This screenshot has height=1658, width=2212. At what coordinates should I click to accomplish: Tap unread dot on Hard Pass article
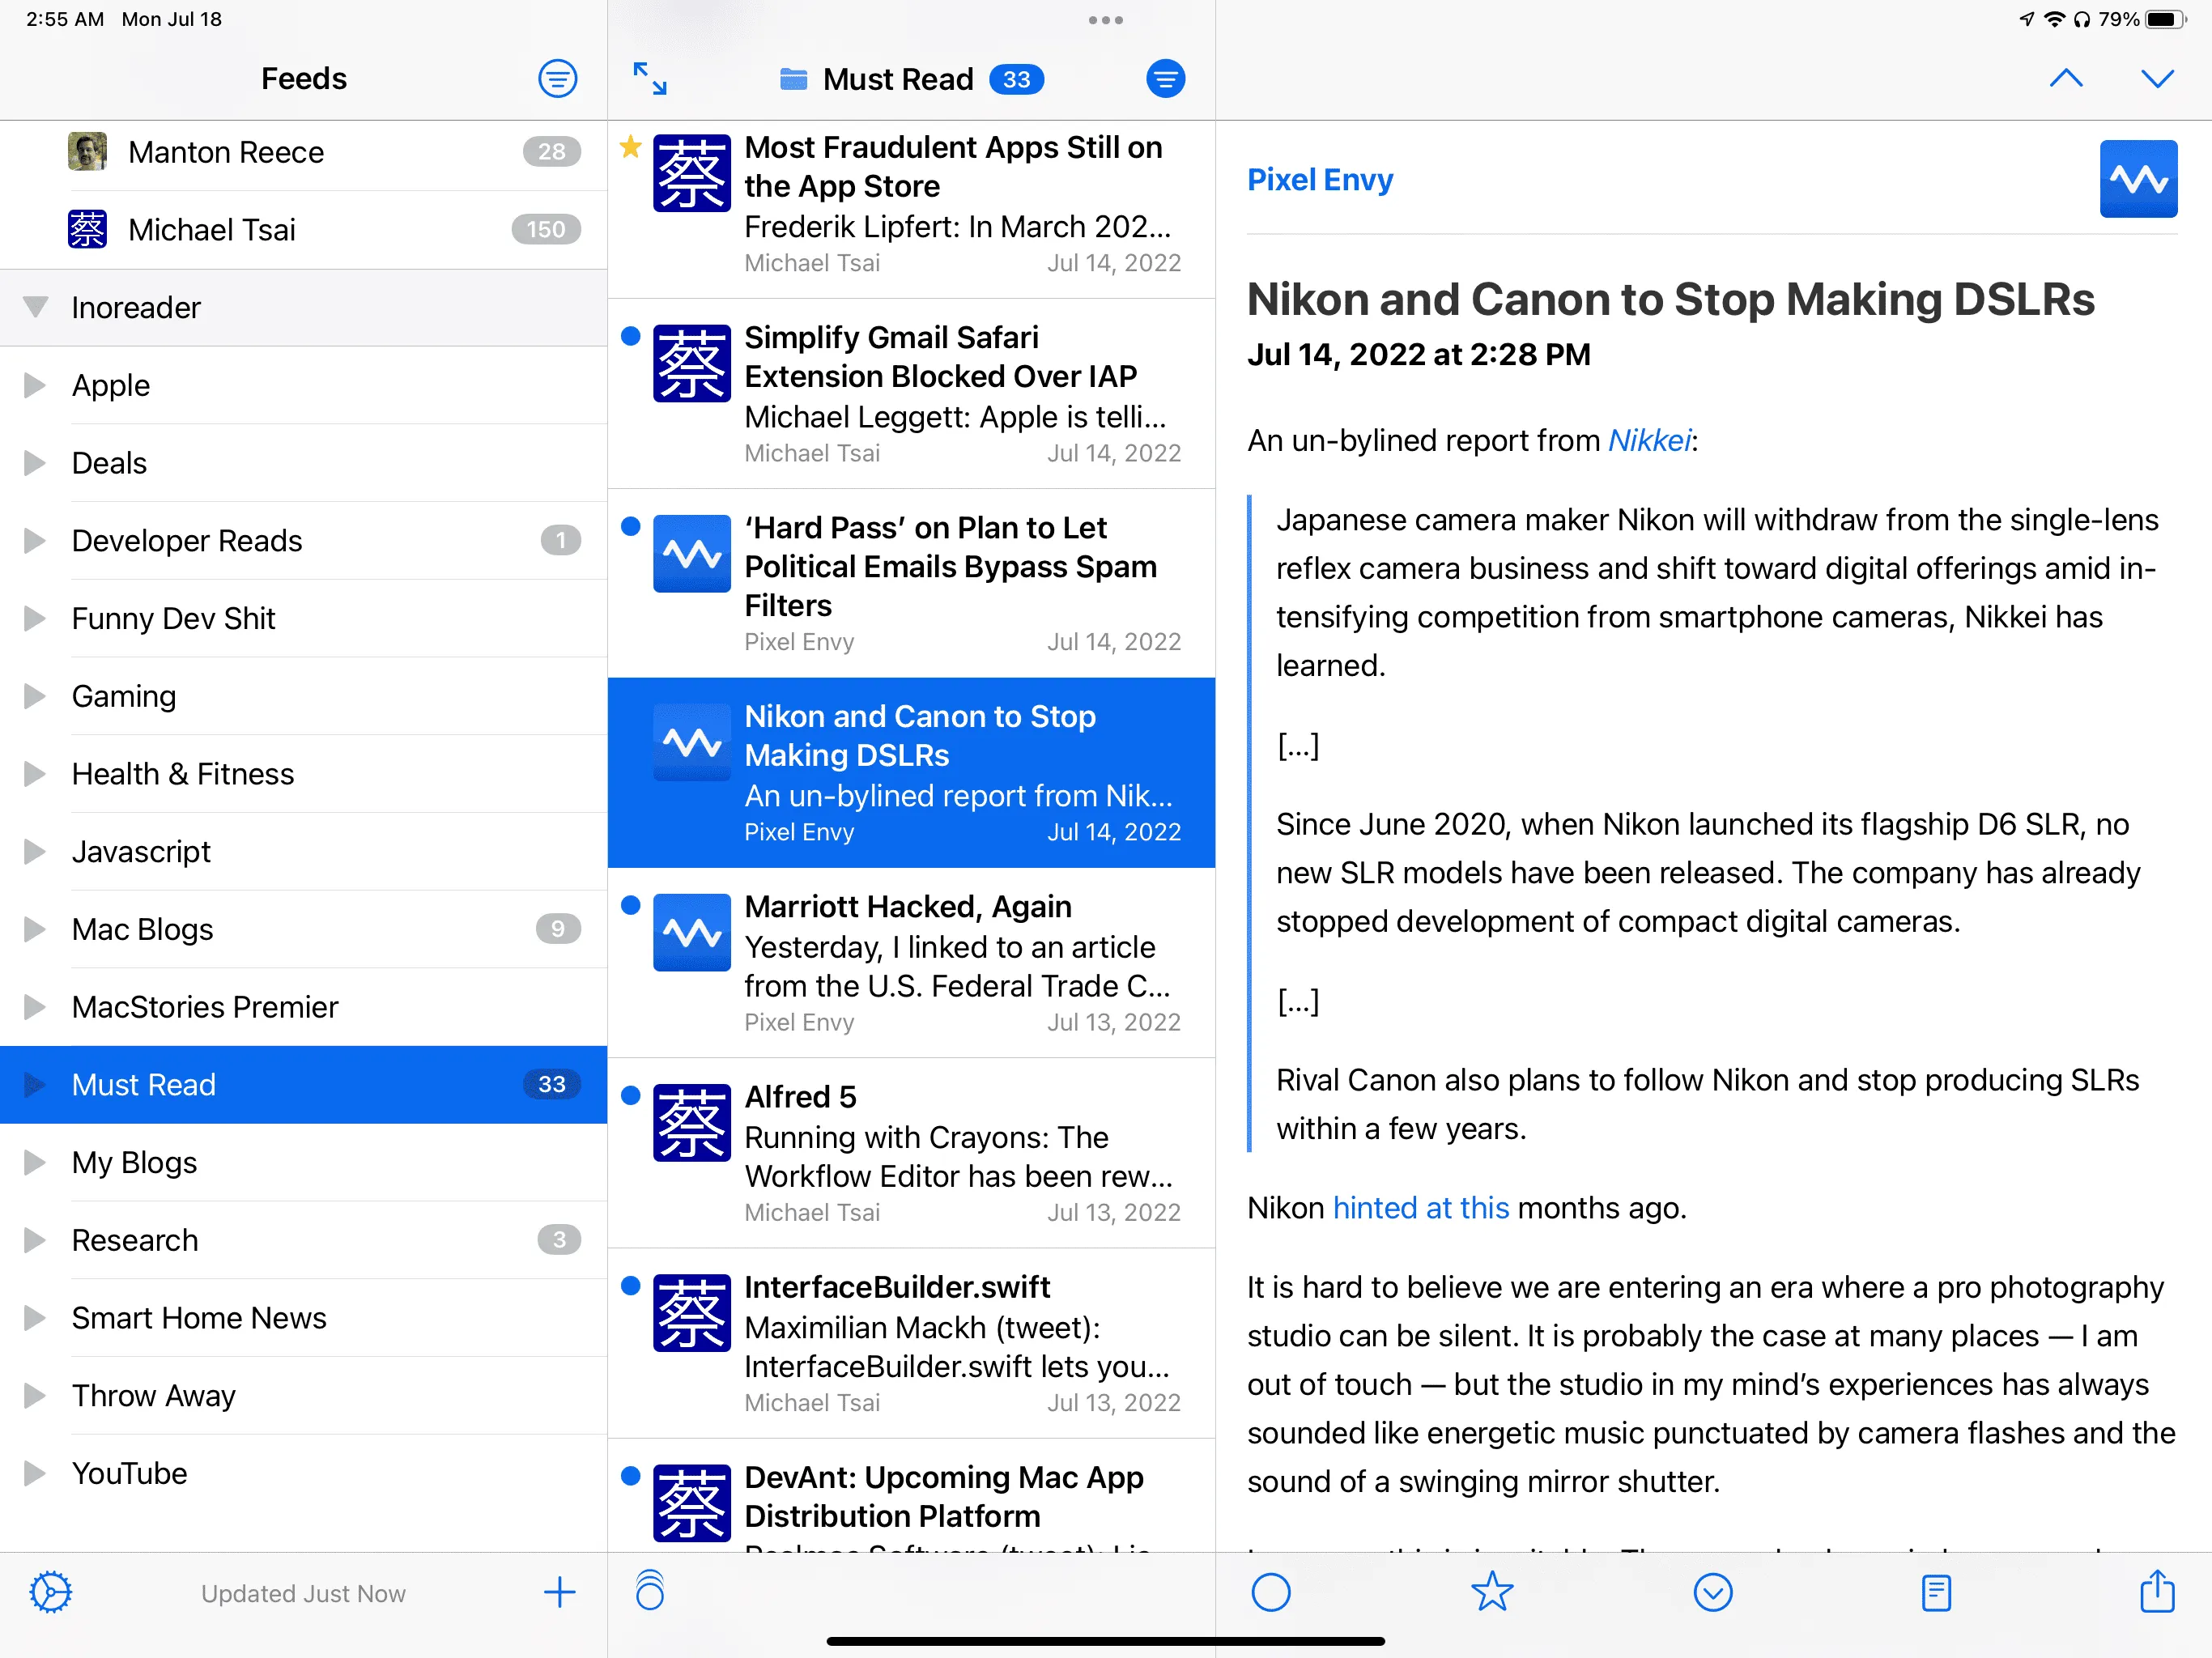pyautogui.click(x=630, y=526)
